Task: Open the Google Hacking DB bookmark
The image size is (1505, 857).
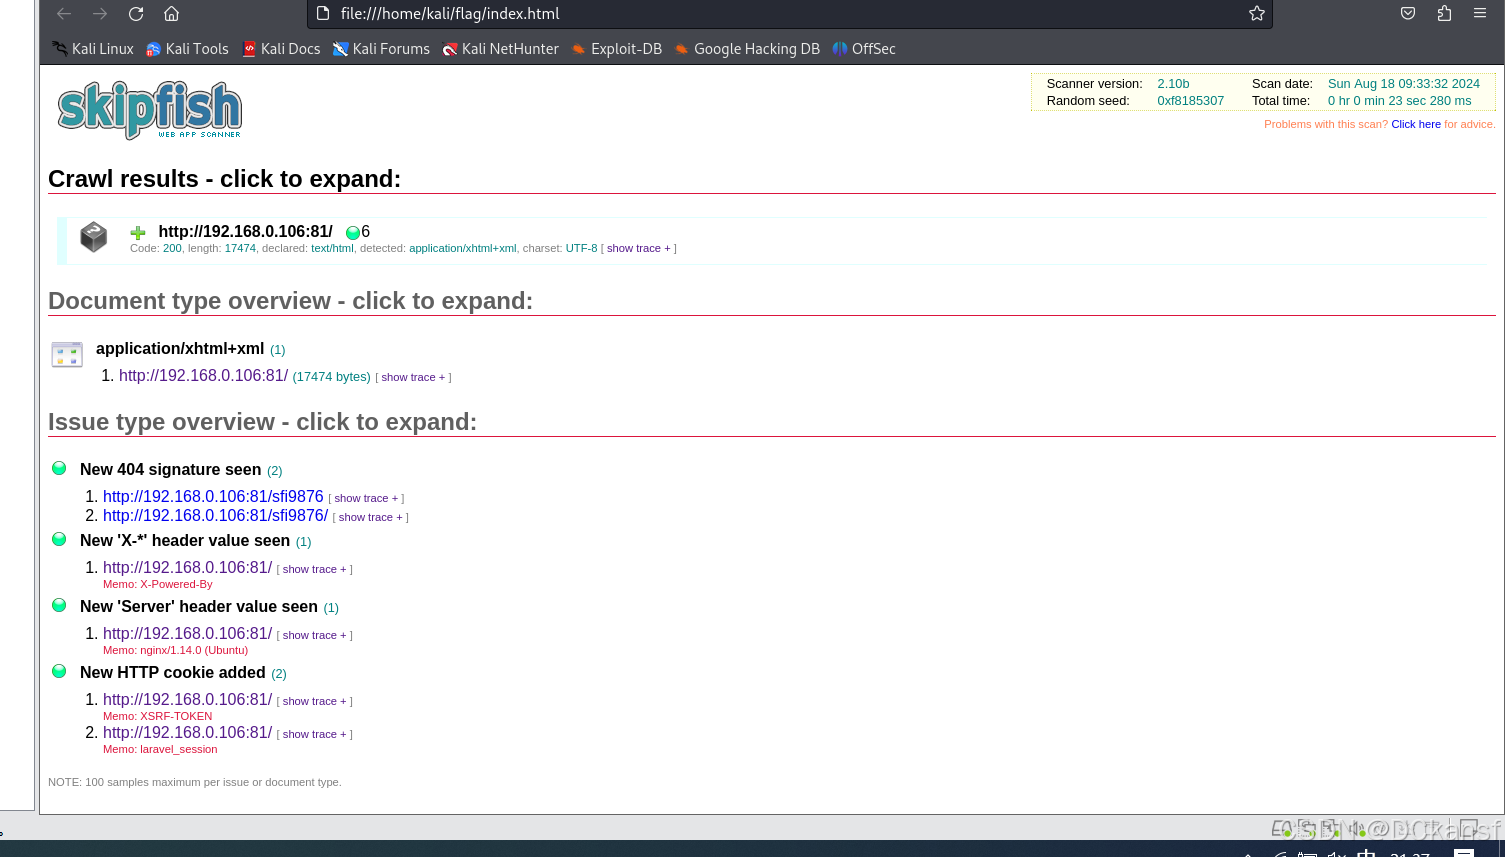Action: click(747, 49)
